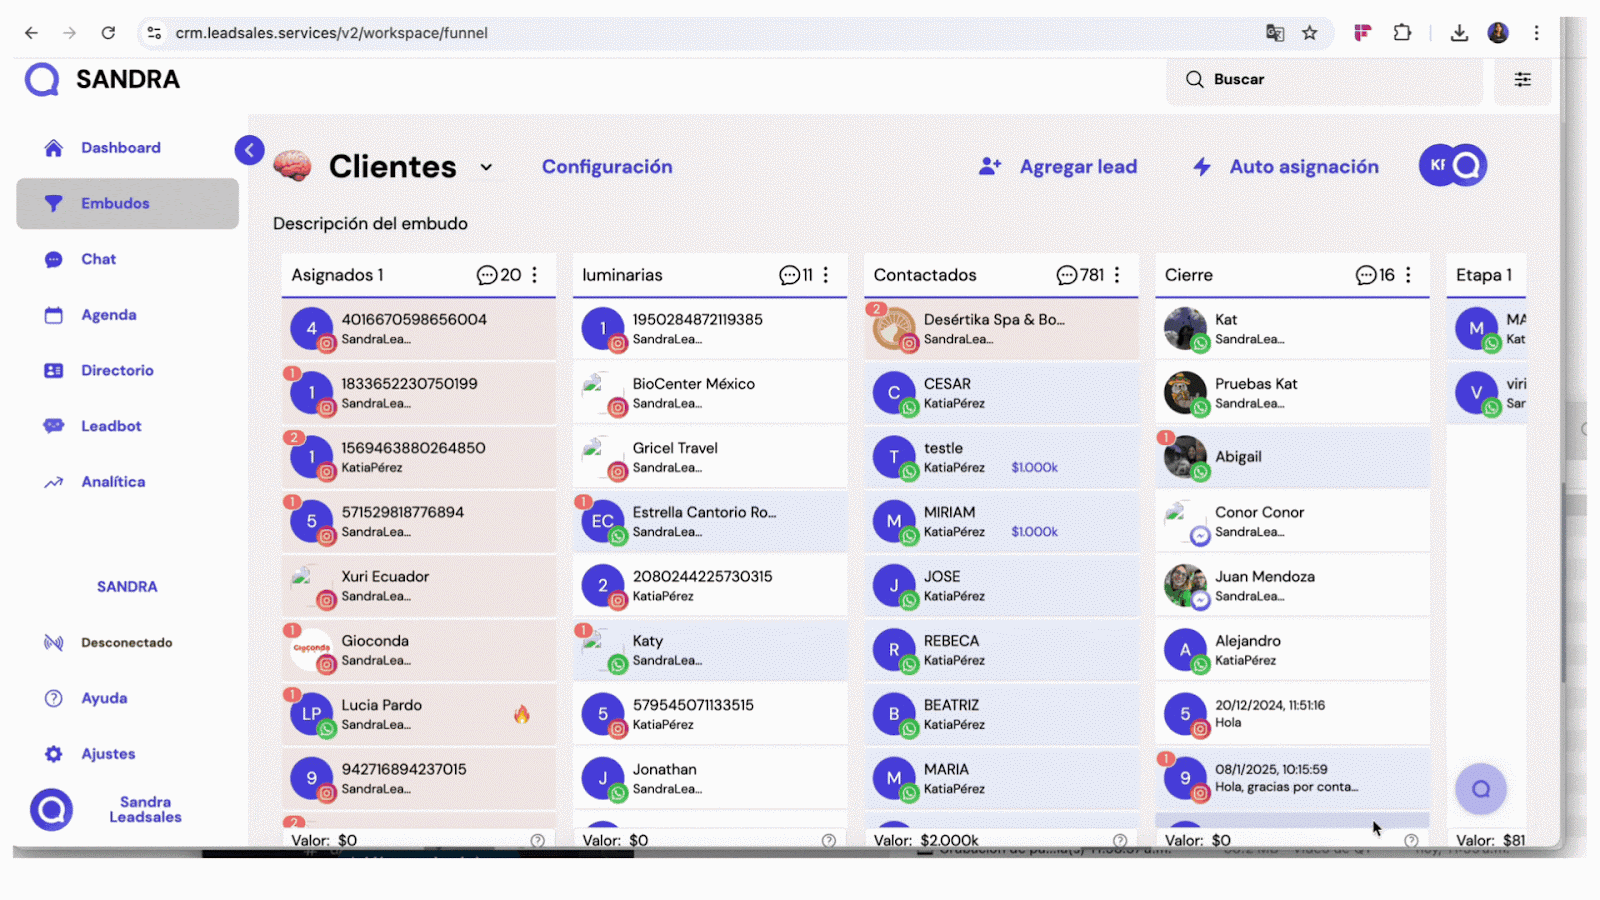This screenshot has height=900, width=1600.
Task: Collapse the sidebar with the arrow button
Action: tap(249, 150)
